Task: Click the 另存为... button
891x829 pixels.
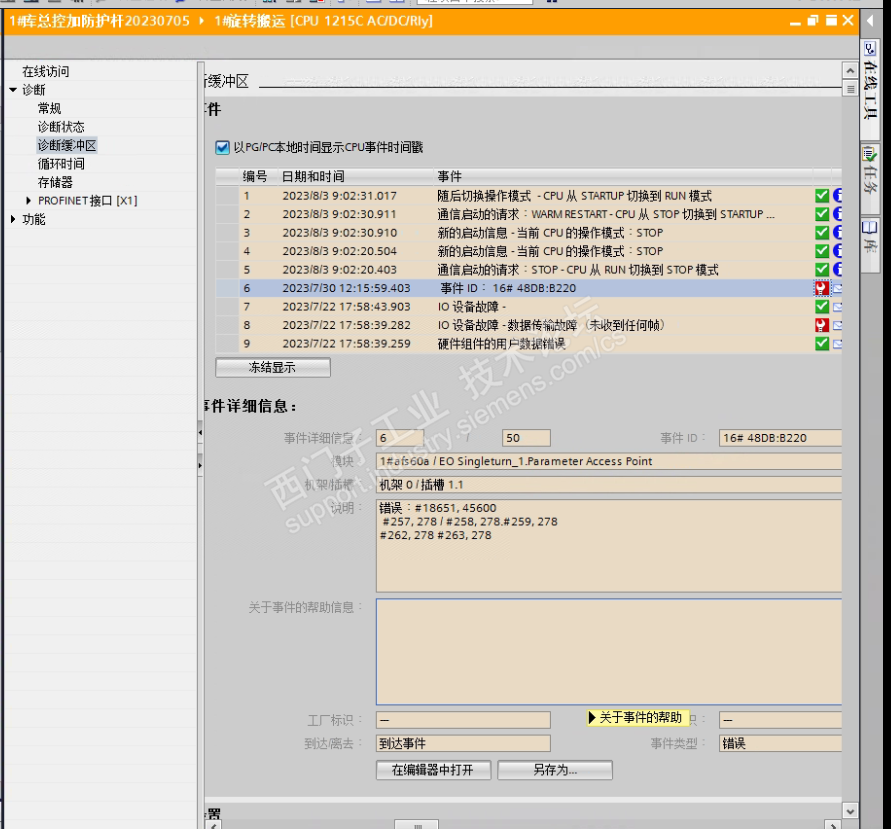Action: [x=555, y=770]
